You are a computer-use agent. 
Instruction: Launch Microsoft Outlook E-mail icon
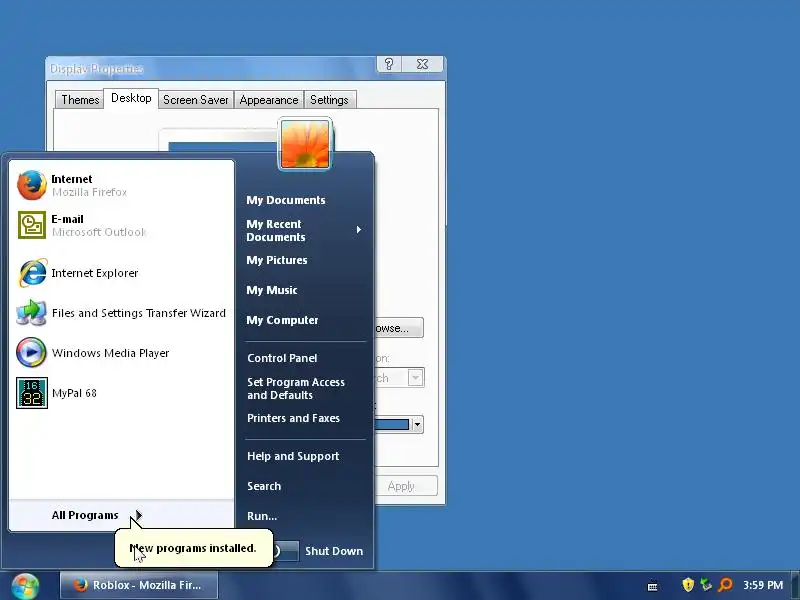[x=32, y=224]
